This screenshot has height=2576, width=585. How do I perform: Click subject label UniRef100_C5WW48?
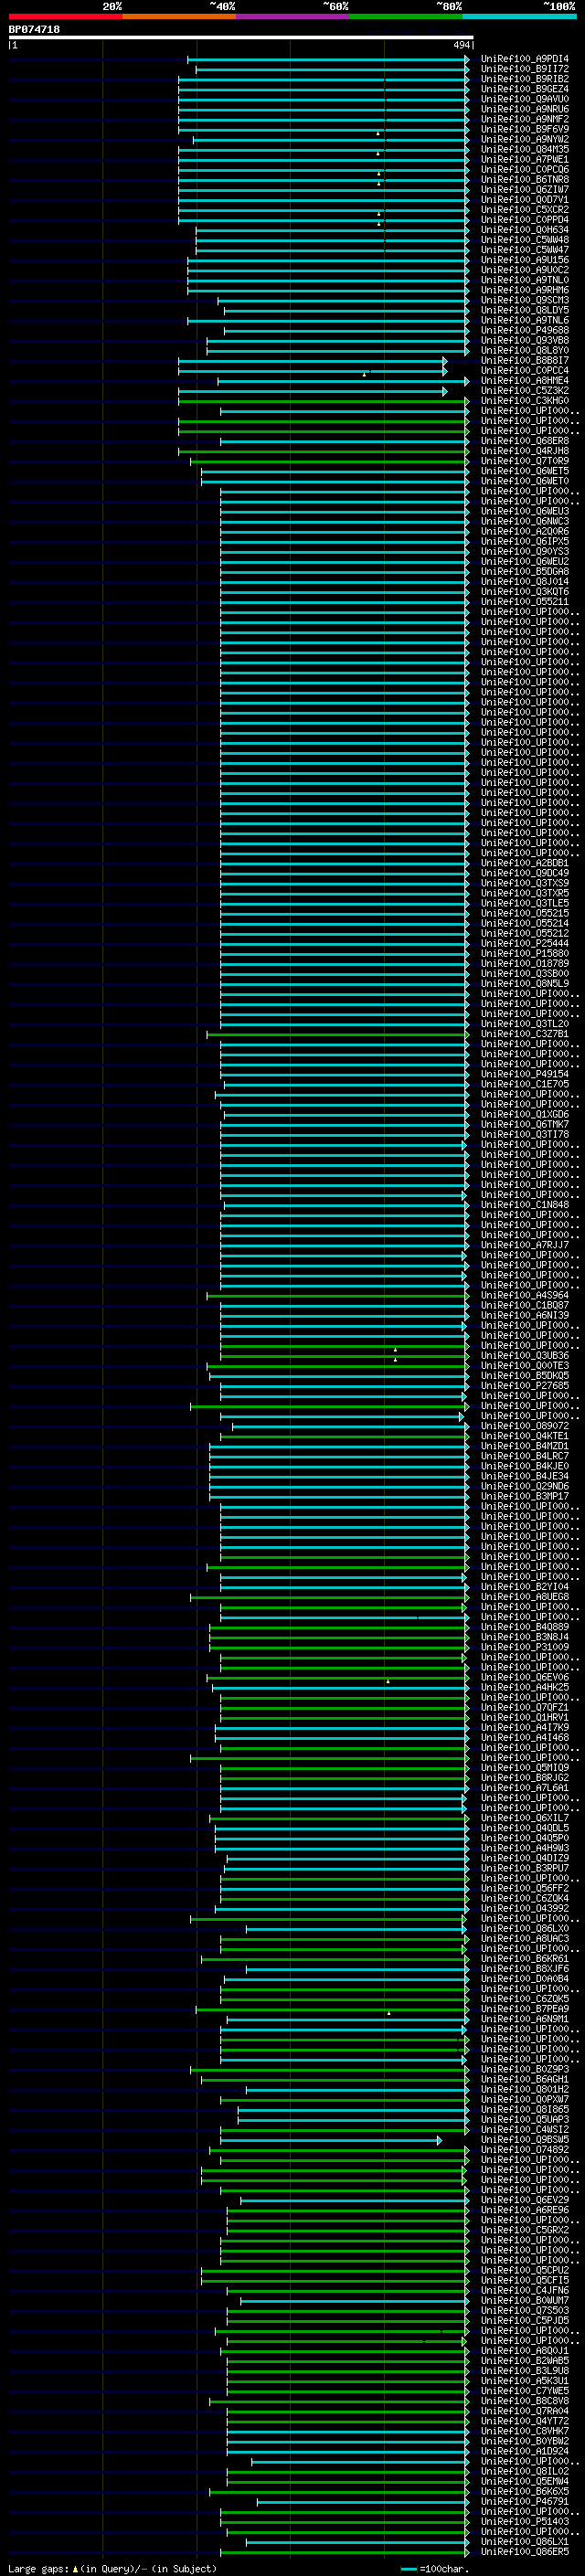point(525,240)
